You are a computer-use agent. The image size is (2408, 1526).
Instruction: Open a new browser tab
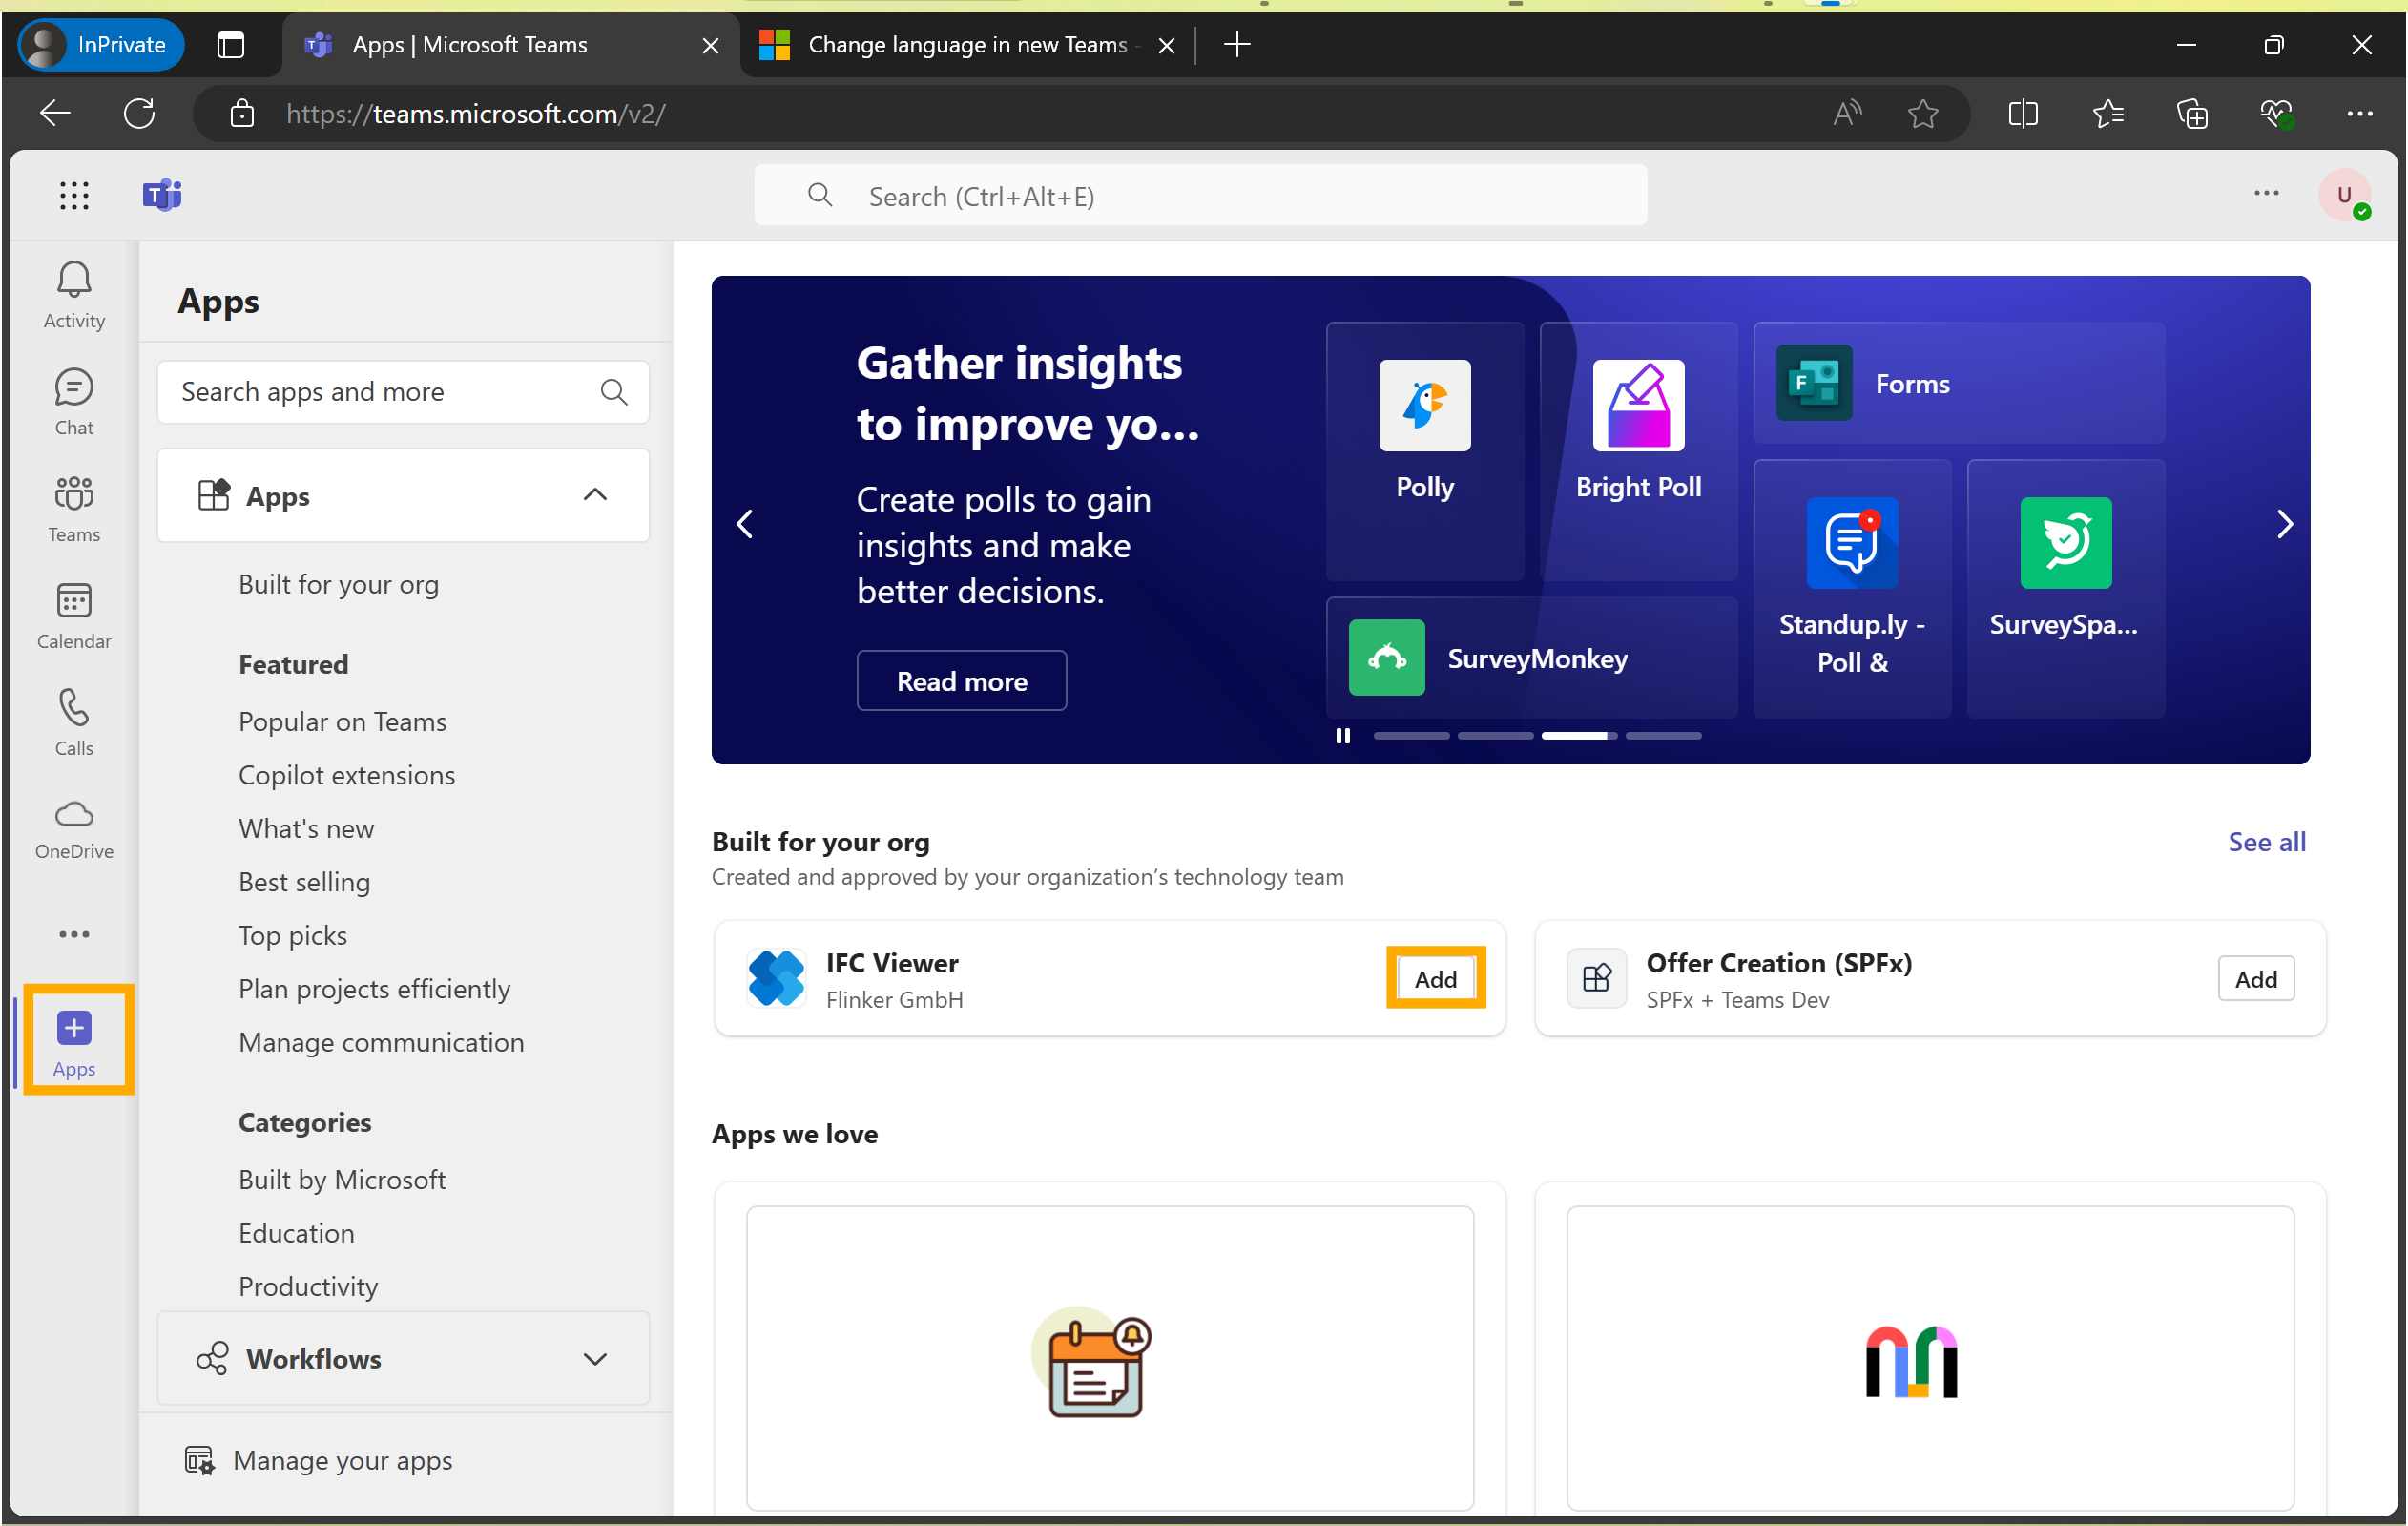tap(1237, 45)
